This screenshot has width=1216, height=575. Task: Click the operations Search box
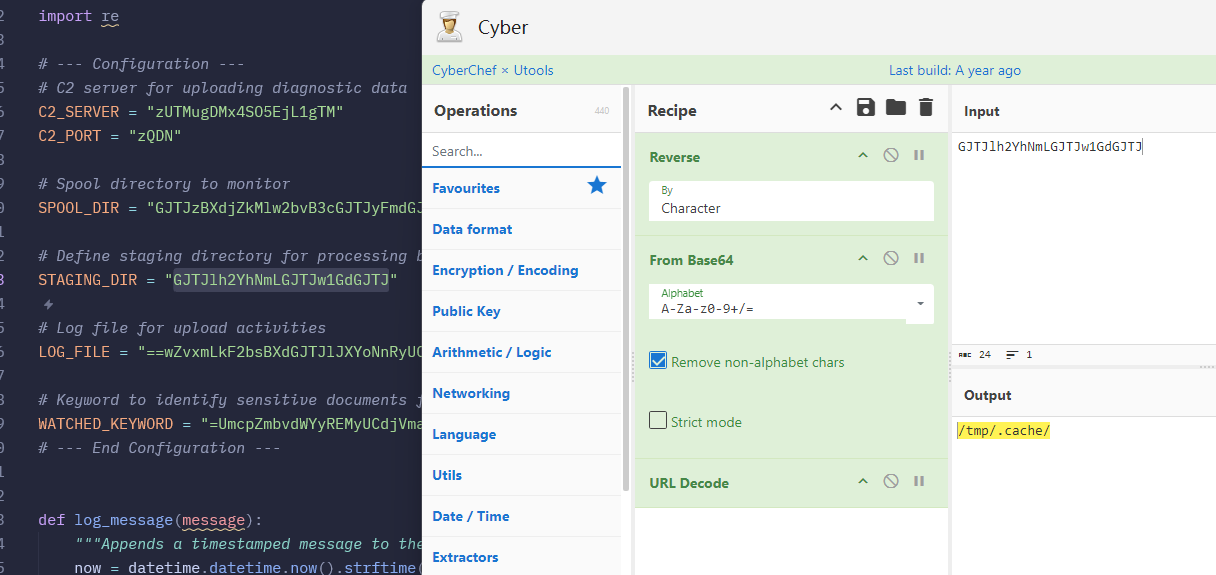click(x=520, y=151)
